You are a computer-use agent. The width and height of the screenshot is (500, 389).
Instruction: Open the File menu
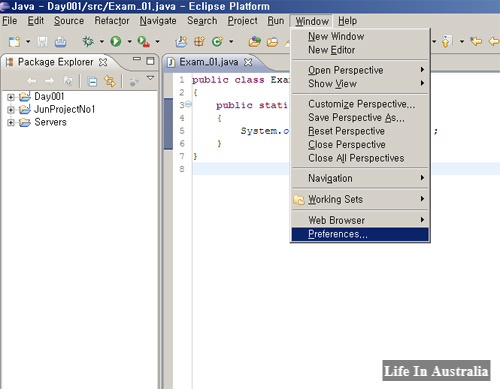click(10, 21)
